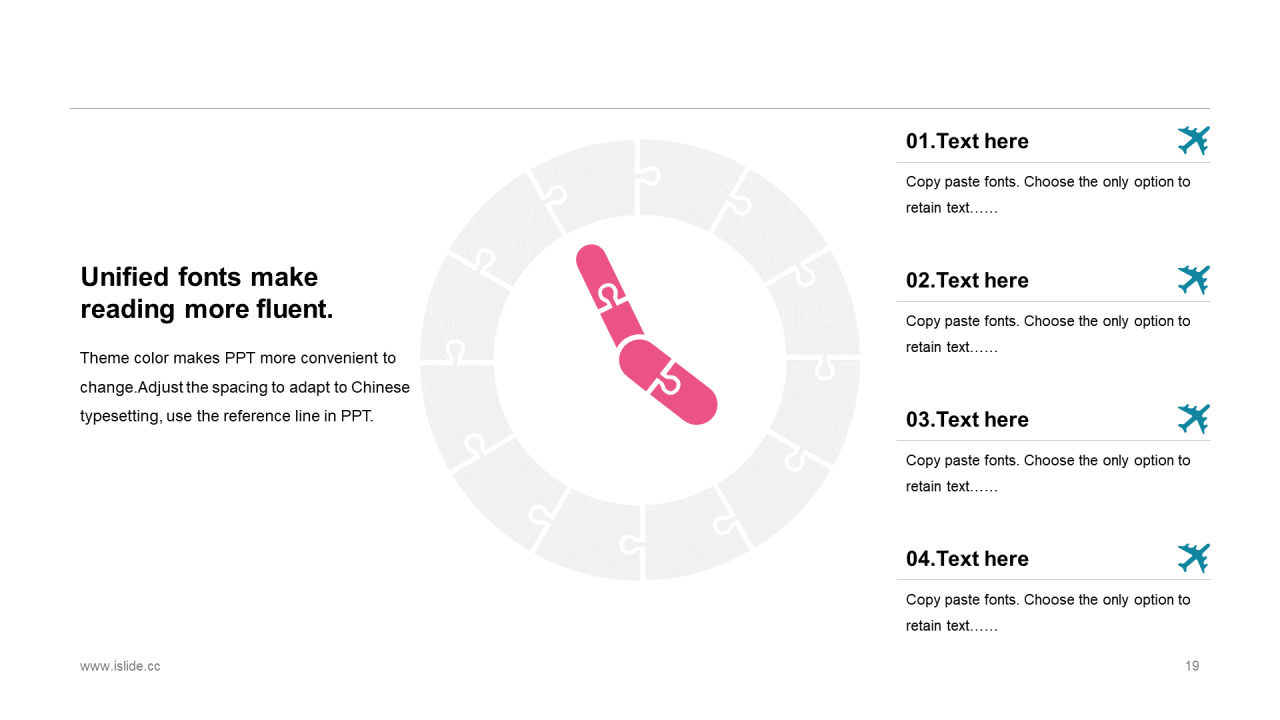Click the description text under 04.Text here
Viewport: 1280px width, 720px height.
1048,613
